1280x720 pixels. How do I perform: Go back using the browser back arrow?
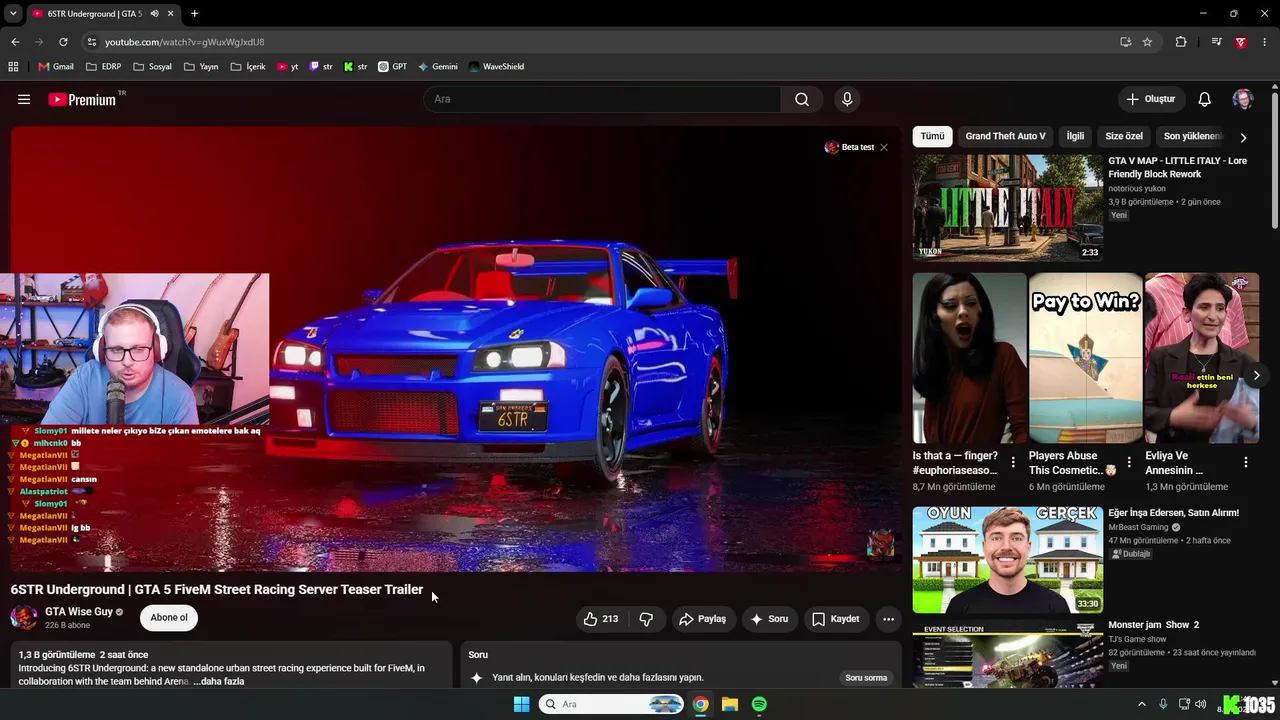click(15, 42)
